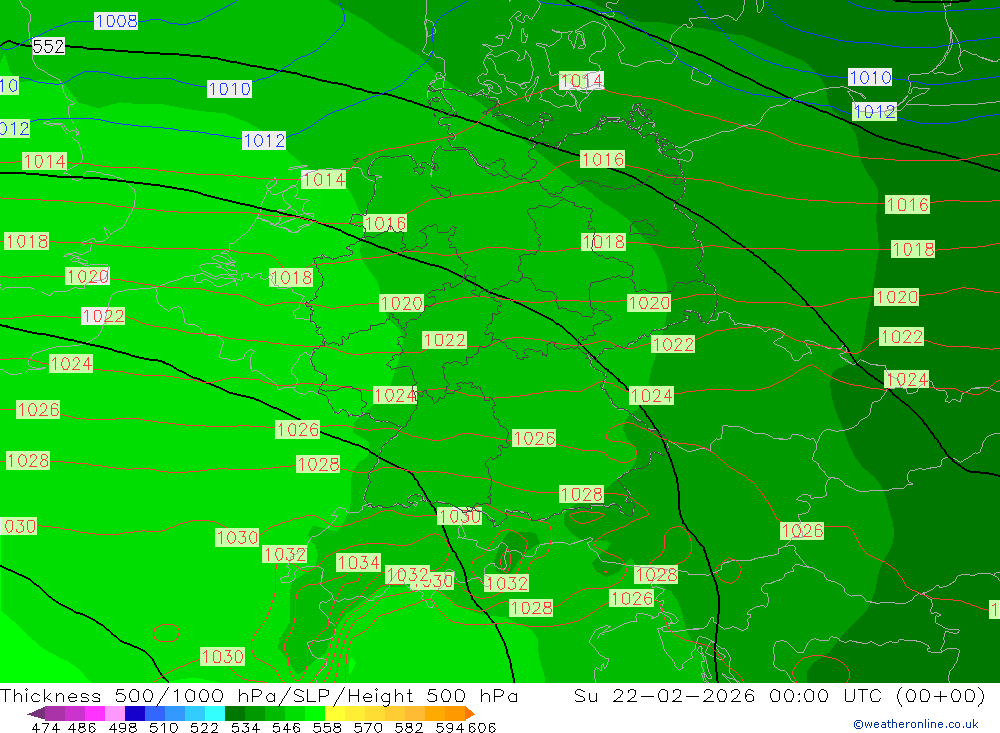Click the 582 legend value

coord(408,727)
